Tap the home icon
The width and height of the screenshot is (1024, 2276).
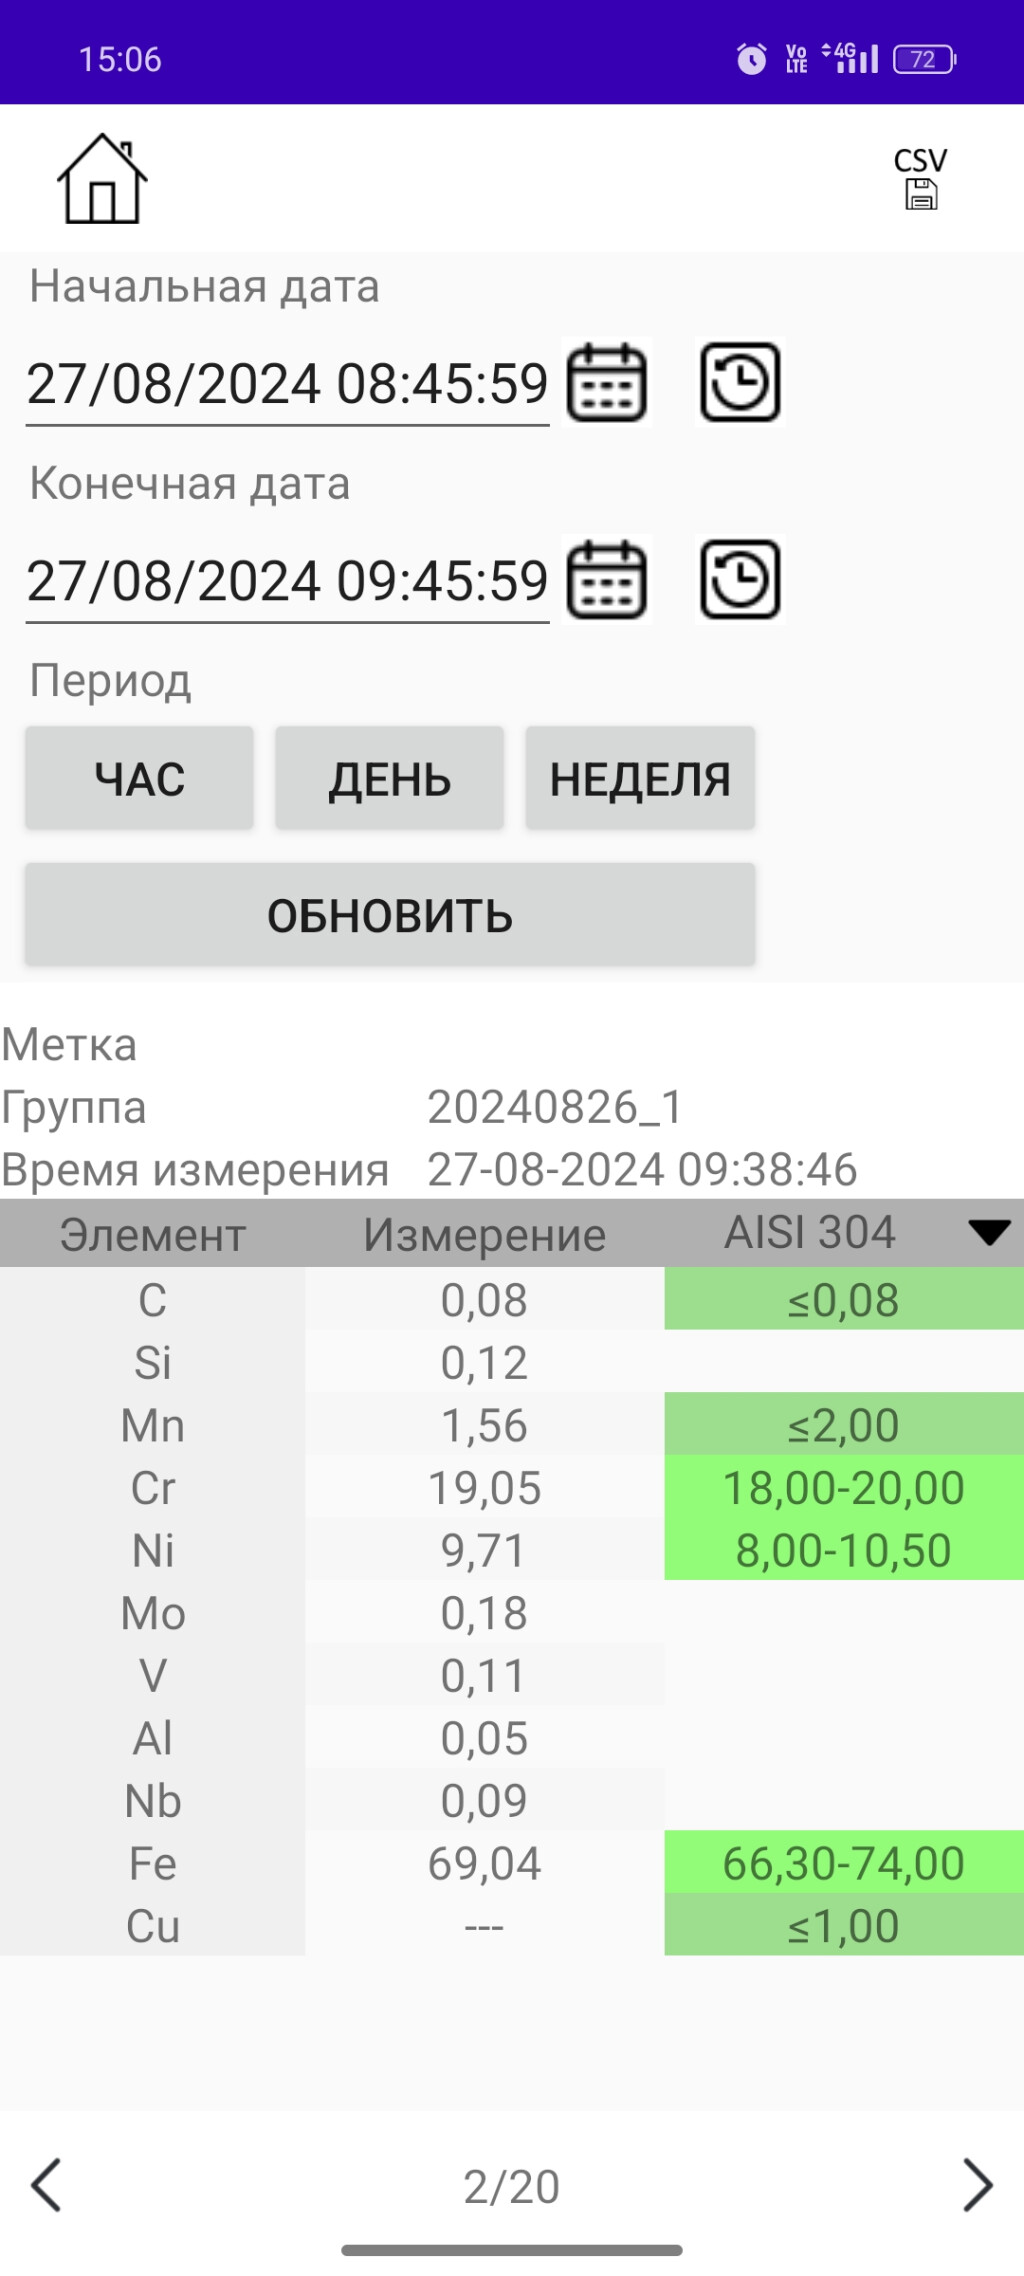(x=102, y=180)
